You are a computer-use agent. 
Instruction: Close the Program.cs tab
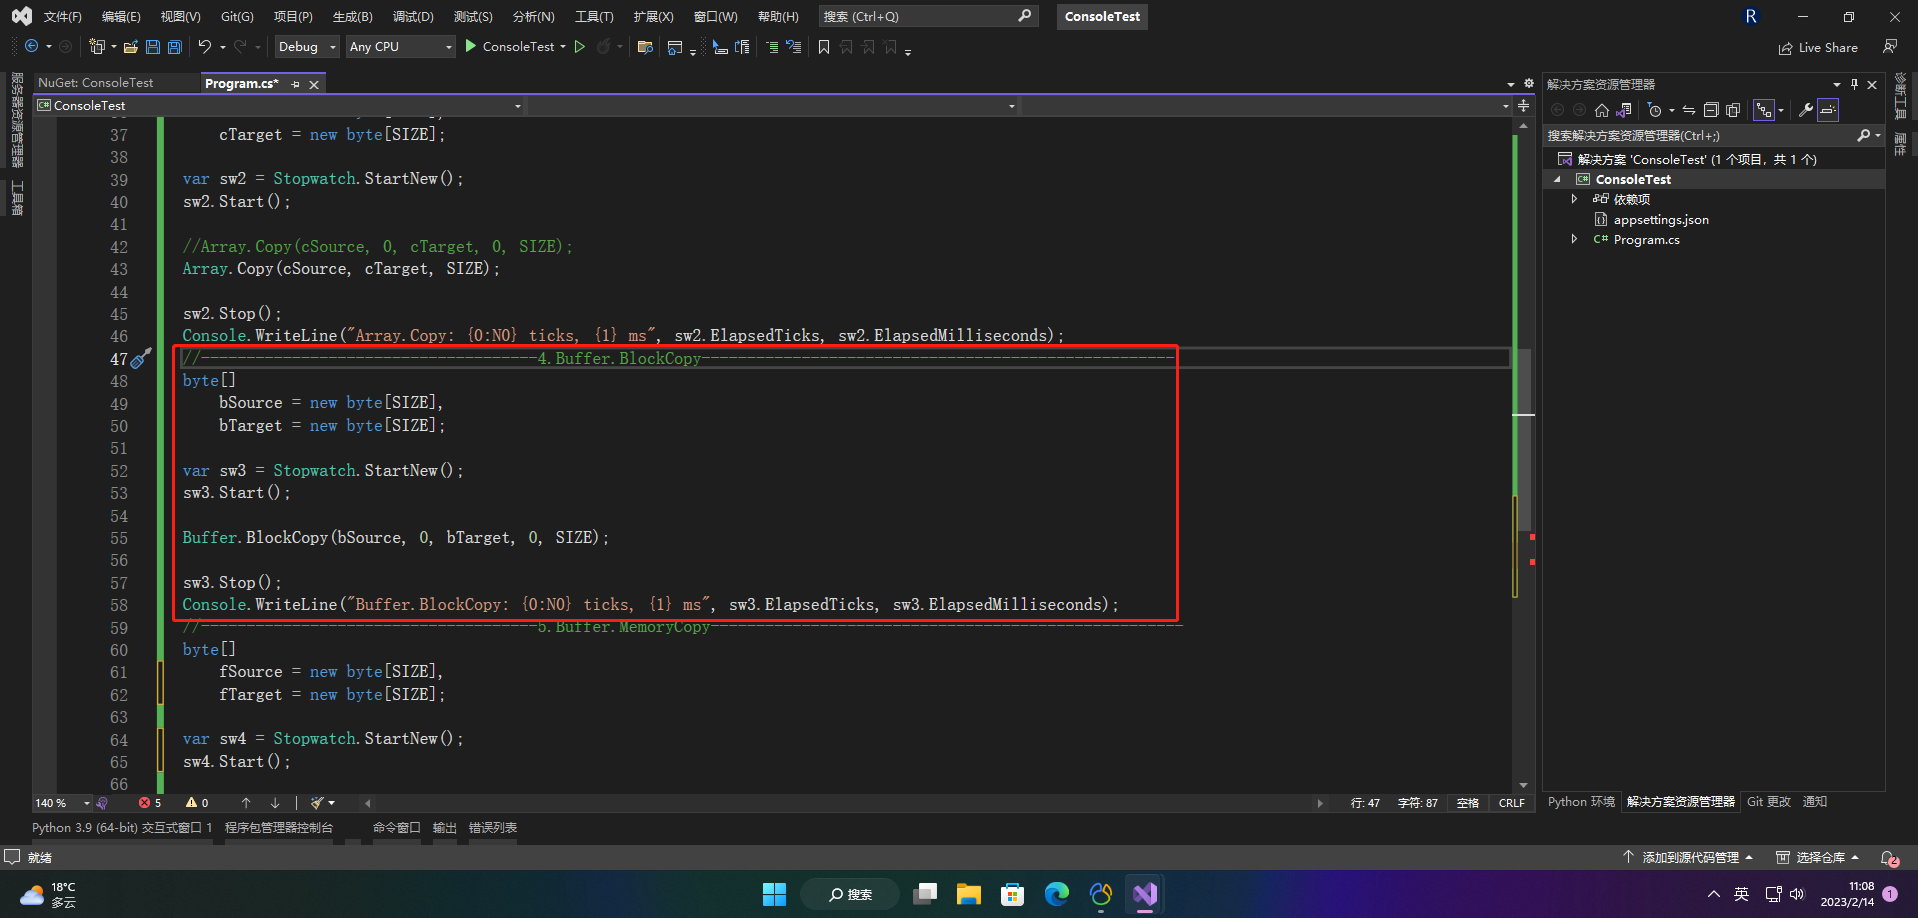coord(314,85)
